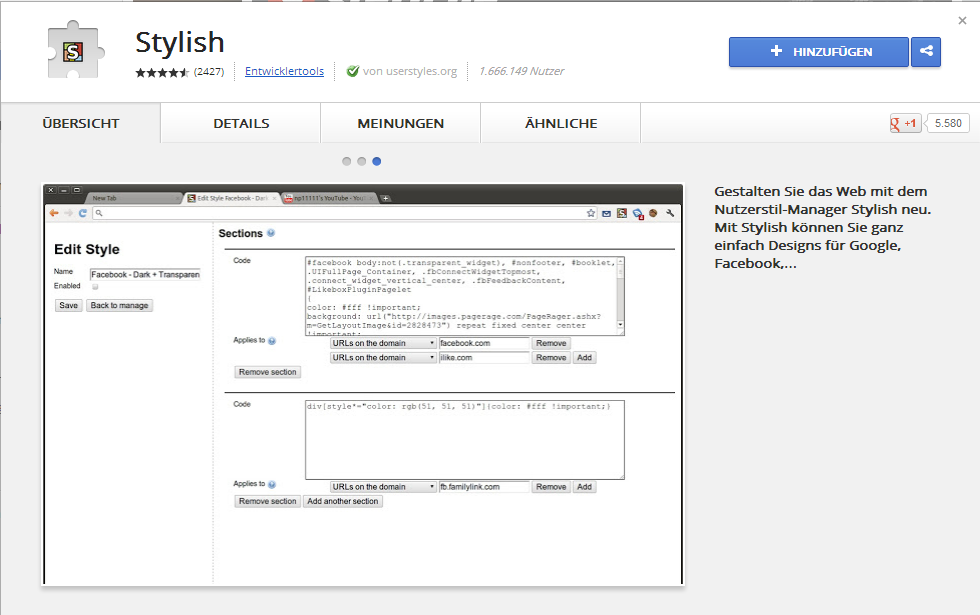Select the New Tab tab in the preview
Viewport: 980px width, 615px height.
click(132, 198)
